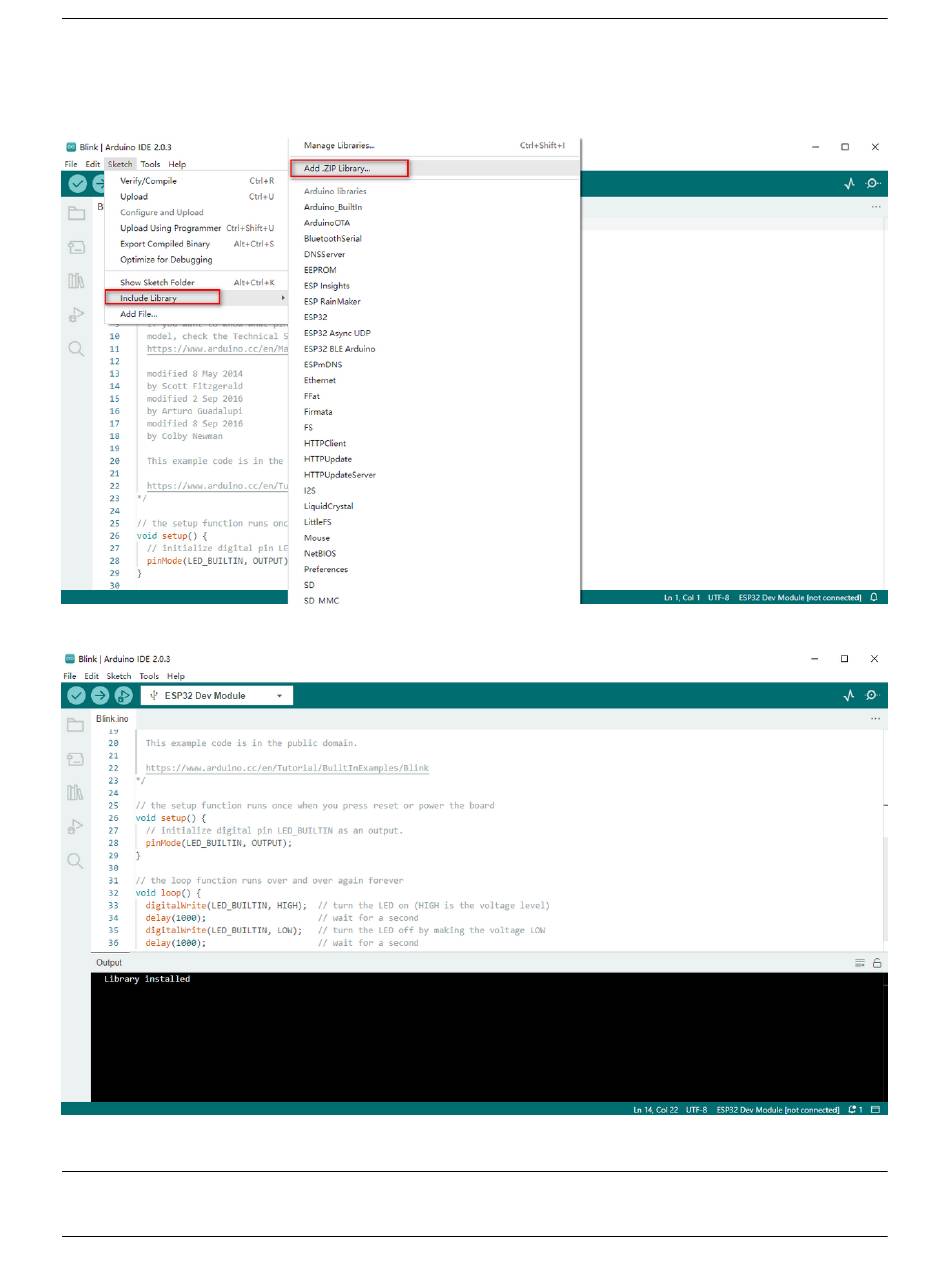Select Add File... in Sketch menu

(196, 314)
